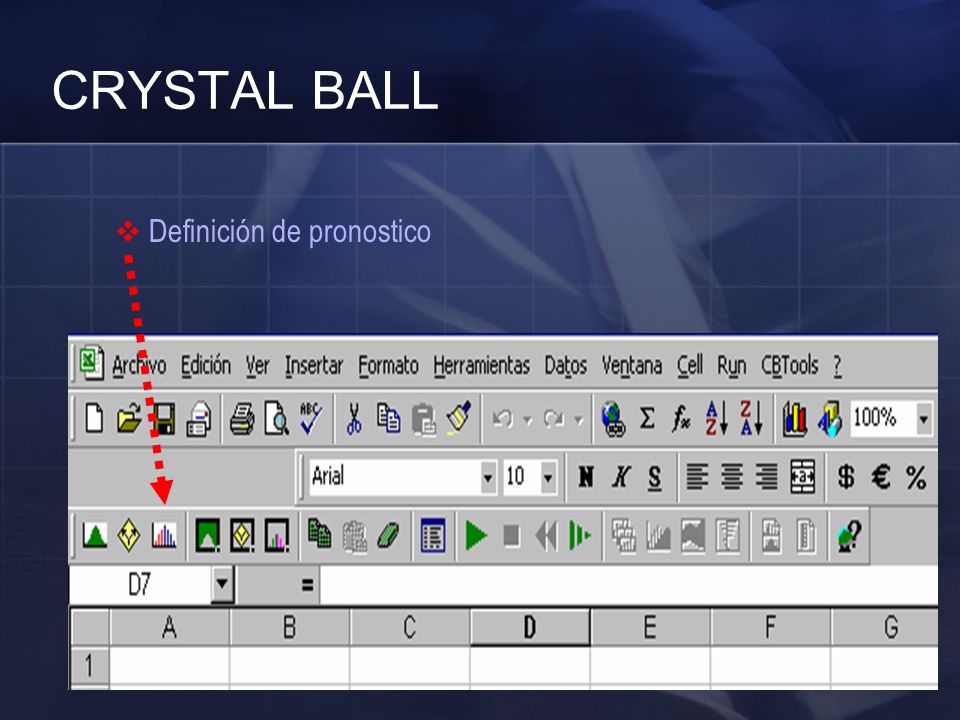Open the Insert Function fx icon
960x720 pixels.
click(681, 419)
